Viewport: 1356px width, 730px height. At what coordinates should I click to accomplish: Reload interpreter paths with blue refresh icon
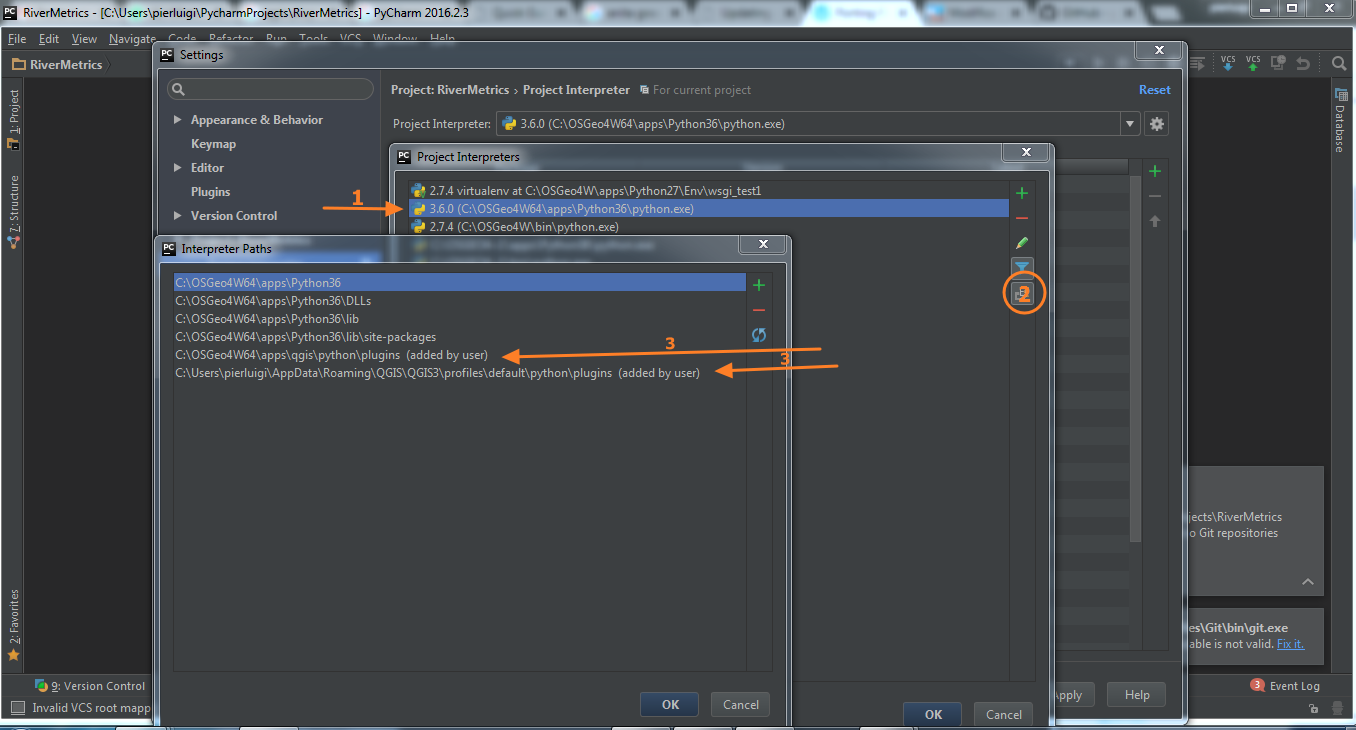[x=758, y=335]
